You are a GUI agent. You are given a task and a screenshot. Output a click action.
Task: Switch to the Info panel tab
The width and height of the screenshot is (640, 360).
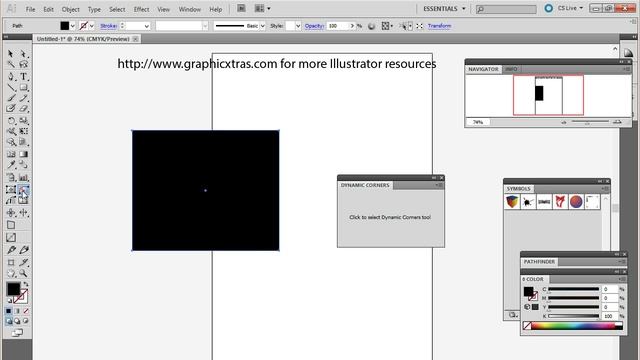[511, 69]
